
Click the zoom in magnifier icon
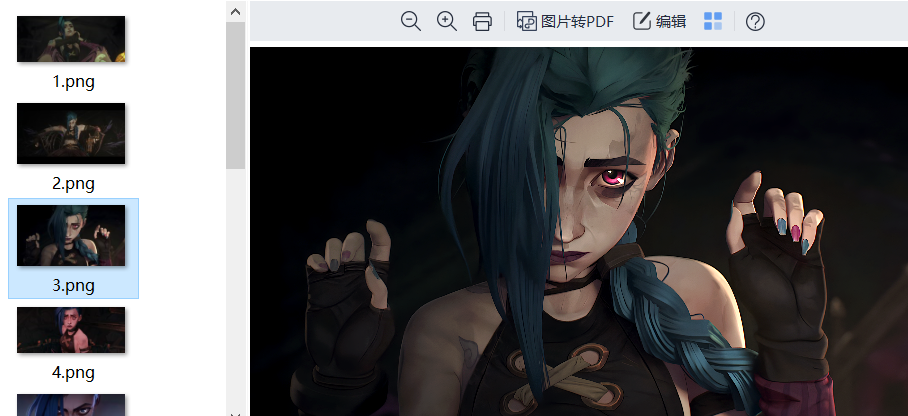447,21
